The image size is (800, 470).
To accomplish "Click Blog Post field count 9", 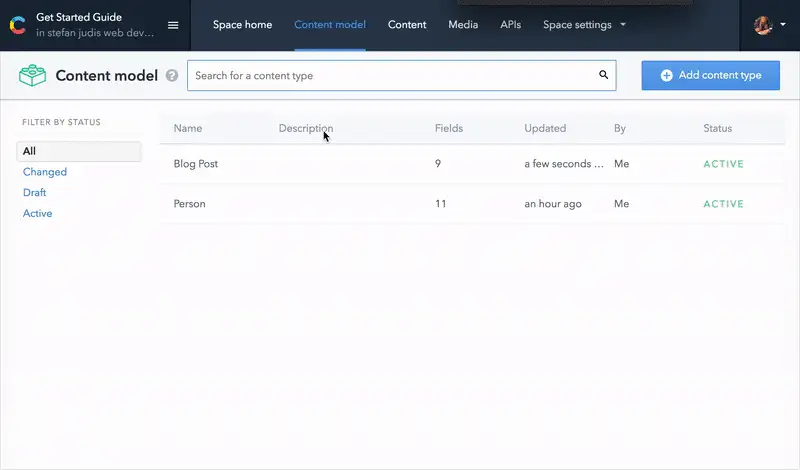I will coord(438,164).
